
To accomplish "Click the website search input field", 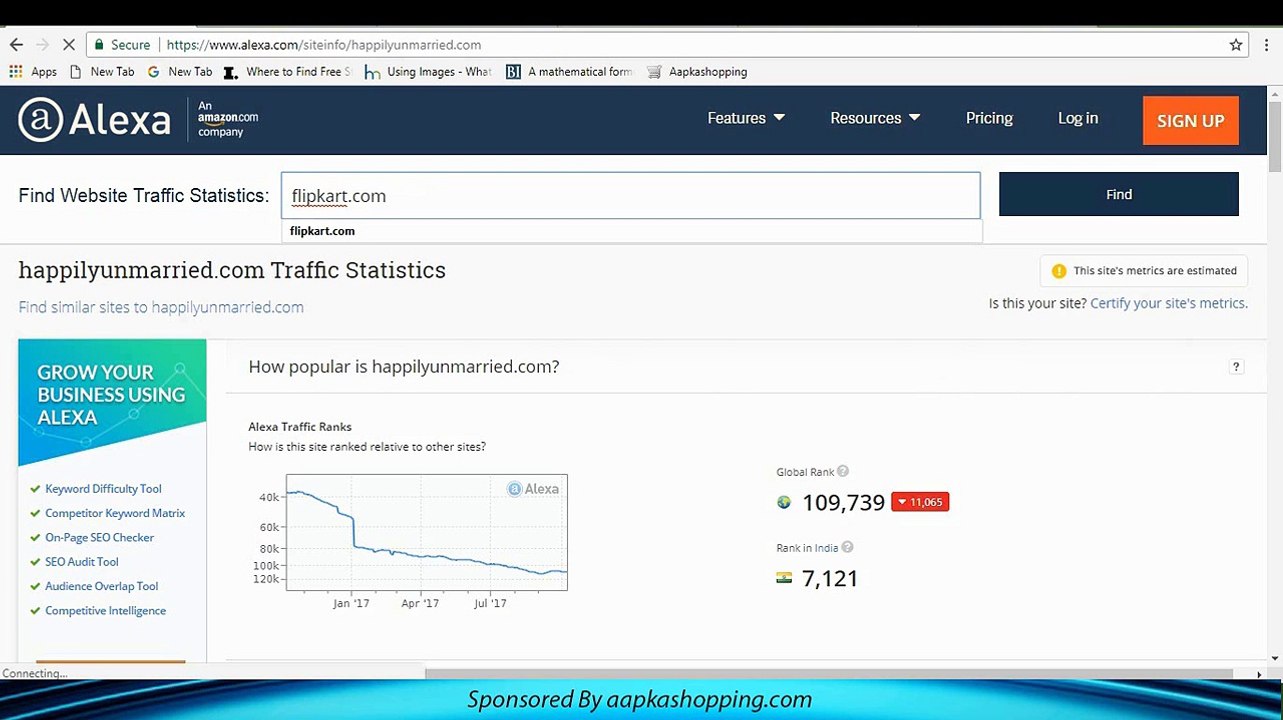I will [x=630, y=195].
